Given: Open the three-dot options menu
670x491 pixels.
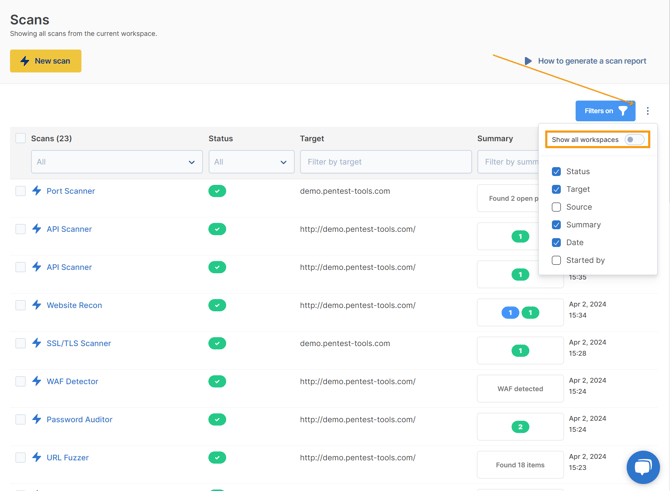Looking at the screenshot, I should click(648, 111).
